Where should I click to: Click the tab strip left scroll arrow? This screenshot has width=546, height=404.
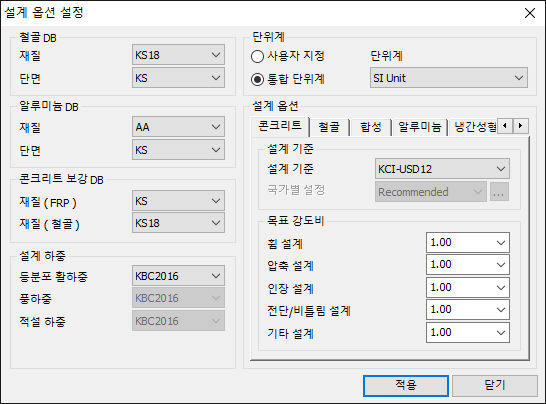[x=505, y=126]
